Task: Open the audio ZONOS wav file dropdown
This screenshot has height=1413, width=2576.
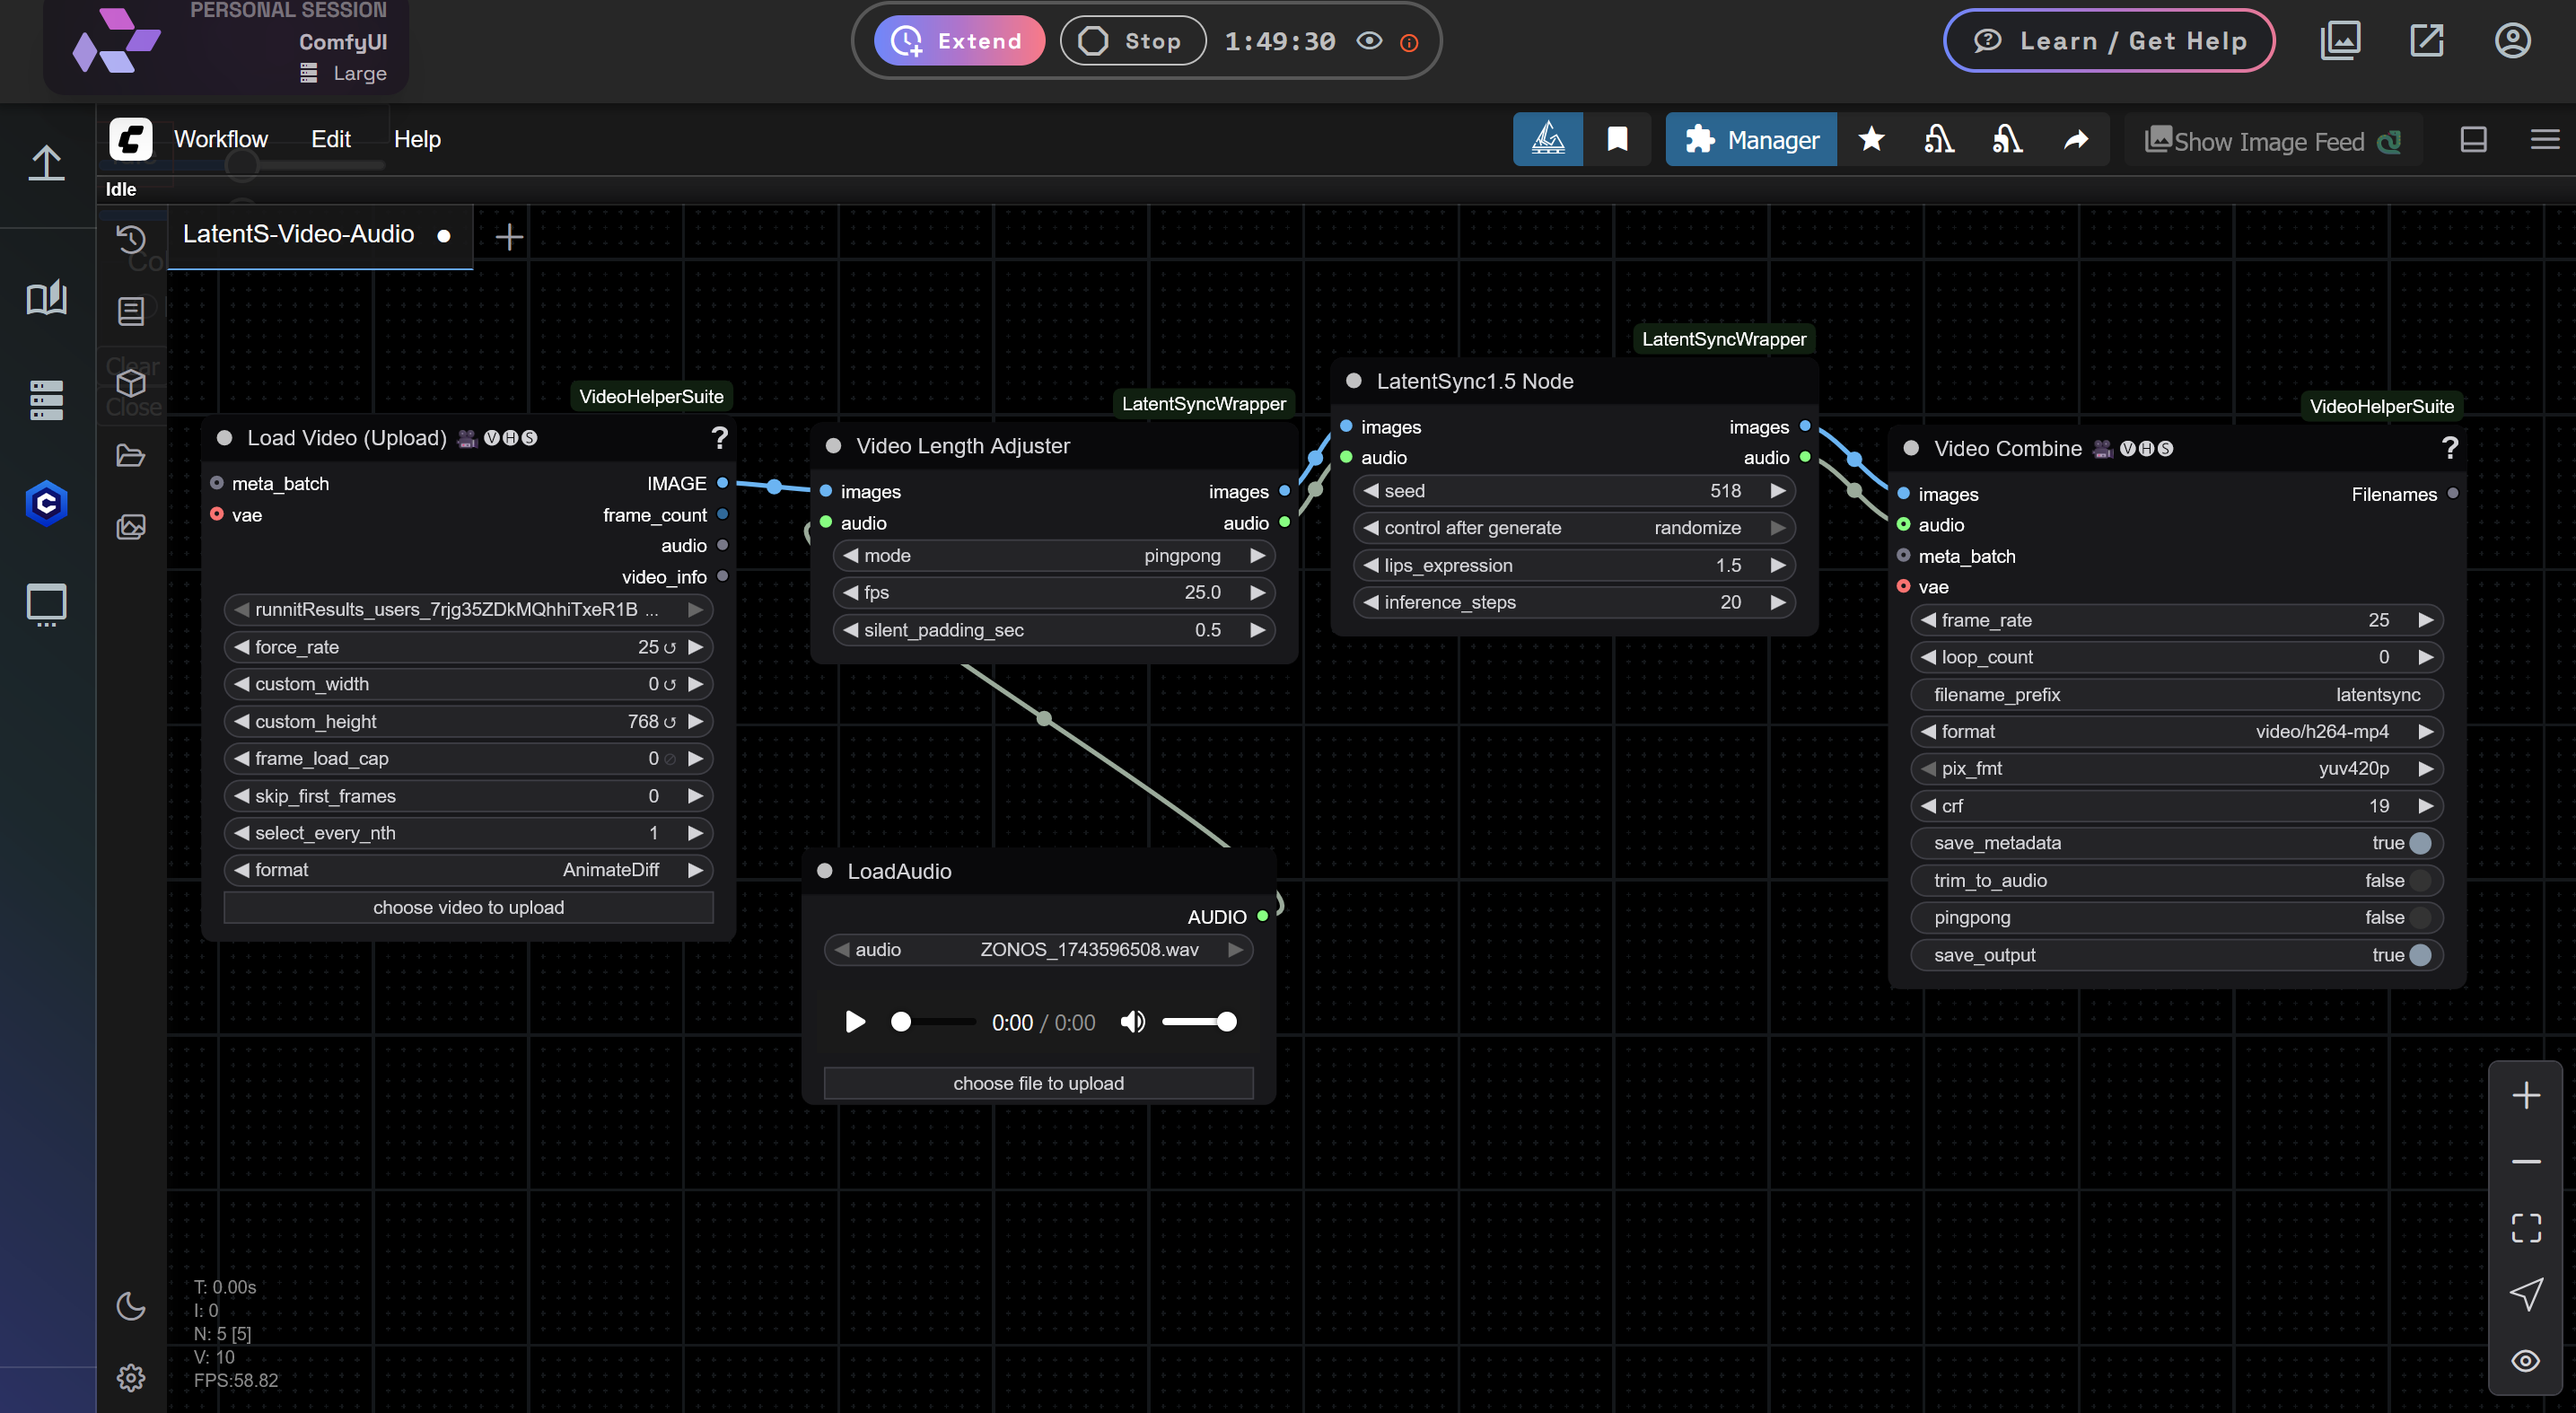Action: point(1038,950)
